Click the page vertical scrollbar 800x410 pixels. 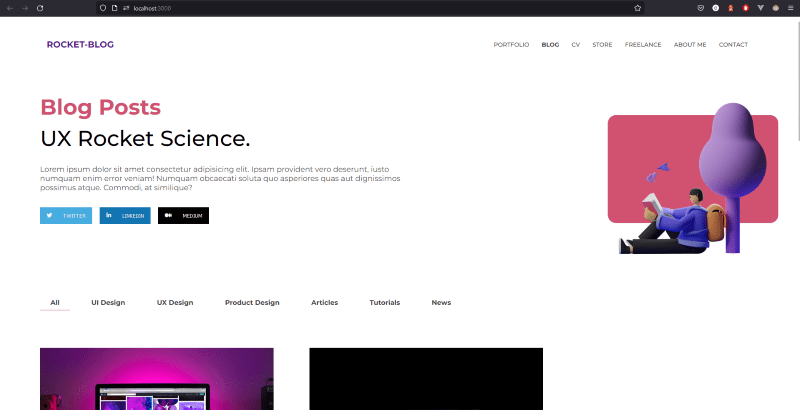click(x=797, y=82)
